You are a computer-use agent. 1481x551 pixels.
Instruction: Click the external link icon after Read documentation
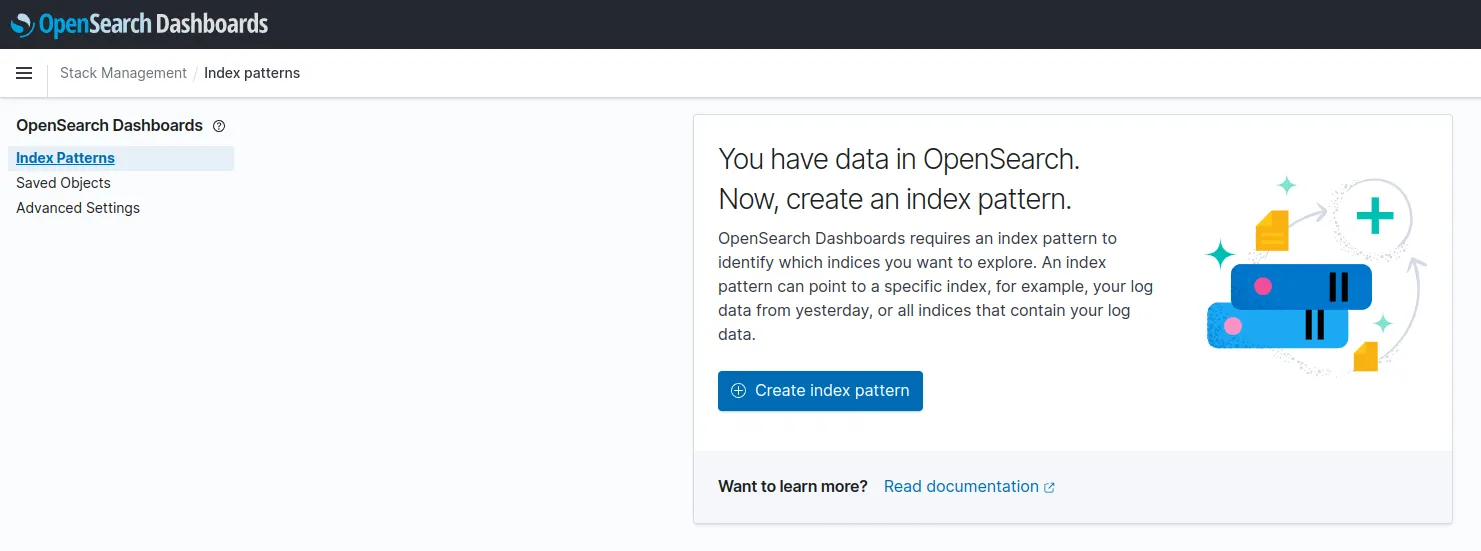click(x=1049, y=488)
